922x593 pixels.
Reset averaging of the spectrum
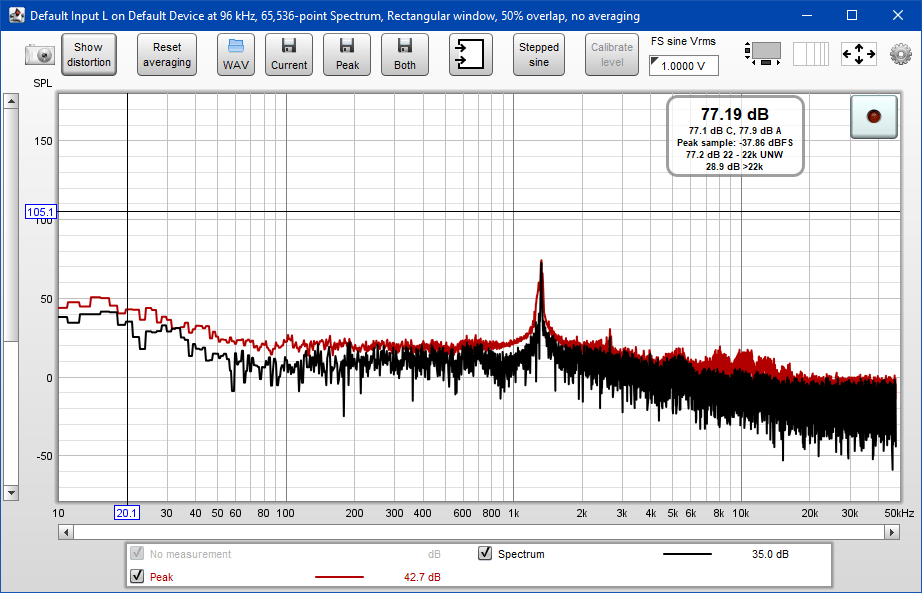pos(167,55)
